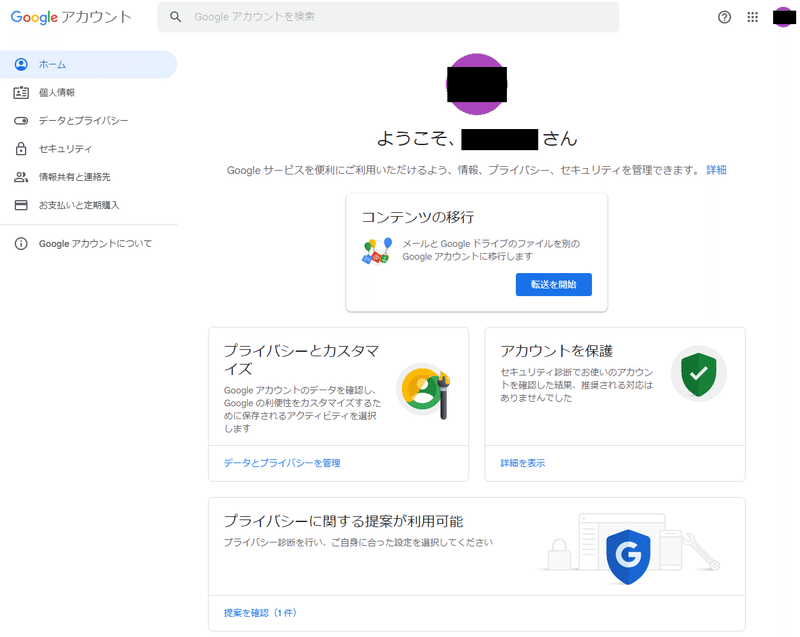This screenshot has height=637, width=800.
Task: Click the search magnifier icon
Action: (x=176, y=17)
